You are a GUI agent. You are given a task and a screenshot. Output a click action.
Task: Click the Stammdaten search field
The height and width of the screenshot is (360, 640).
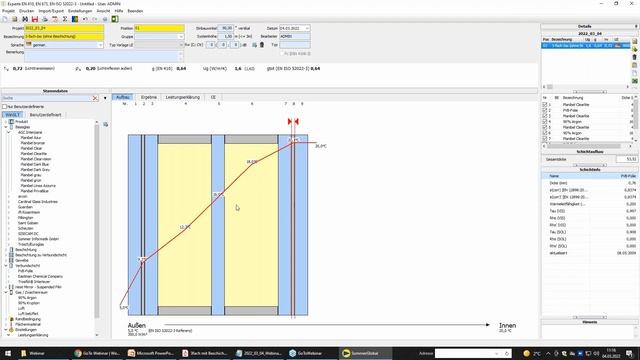click(46, 98)
